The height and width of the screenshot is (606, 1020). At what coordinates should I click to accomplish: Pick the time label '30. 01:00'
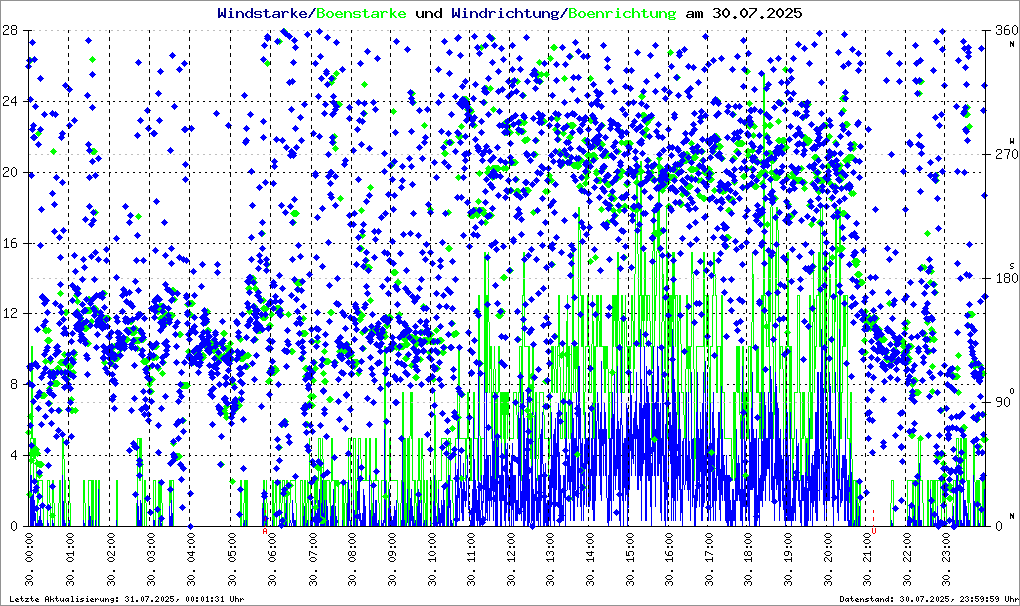point(70,559)
